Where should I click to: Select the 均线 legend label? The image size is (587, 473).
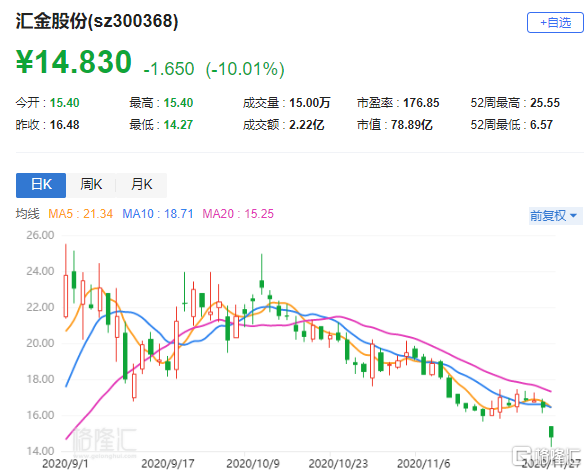[27, 214]
